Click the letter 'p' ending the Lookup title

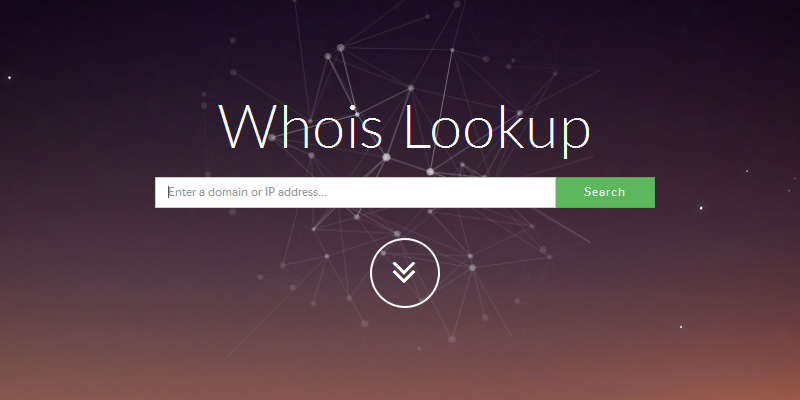pyautogui.click(x=576, y=136)
